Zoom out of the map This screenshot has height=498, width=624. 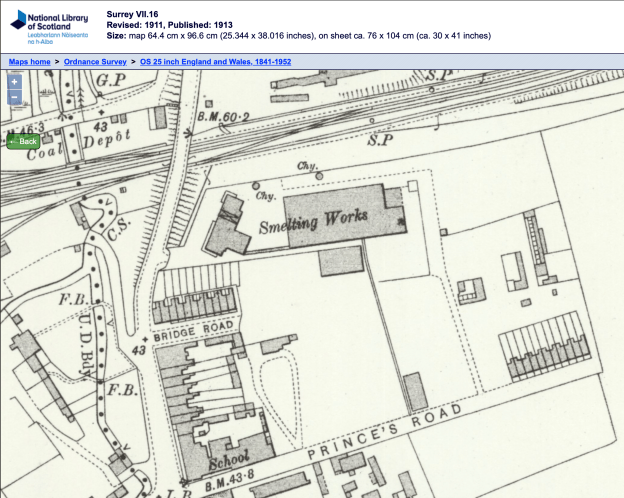pyautogui.click(x=14, y=98)
